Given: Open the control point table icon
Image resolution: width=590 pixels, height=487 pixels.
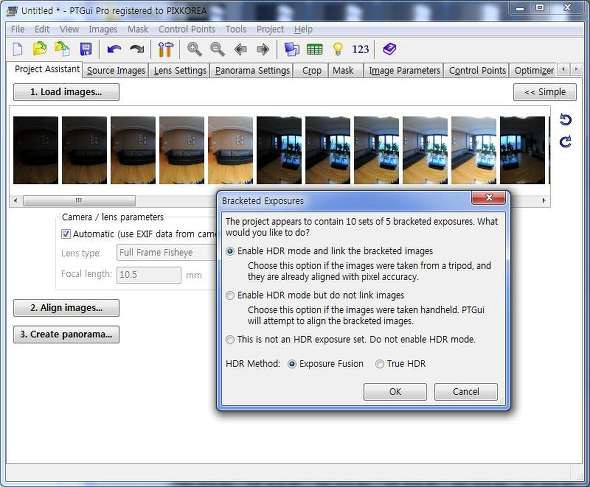Looking at the screenshot, I should [x=315, y=49].
